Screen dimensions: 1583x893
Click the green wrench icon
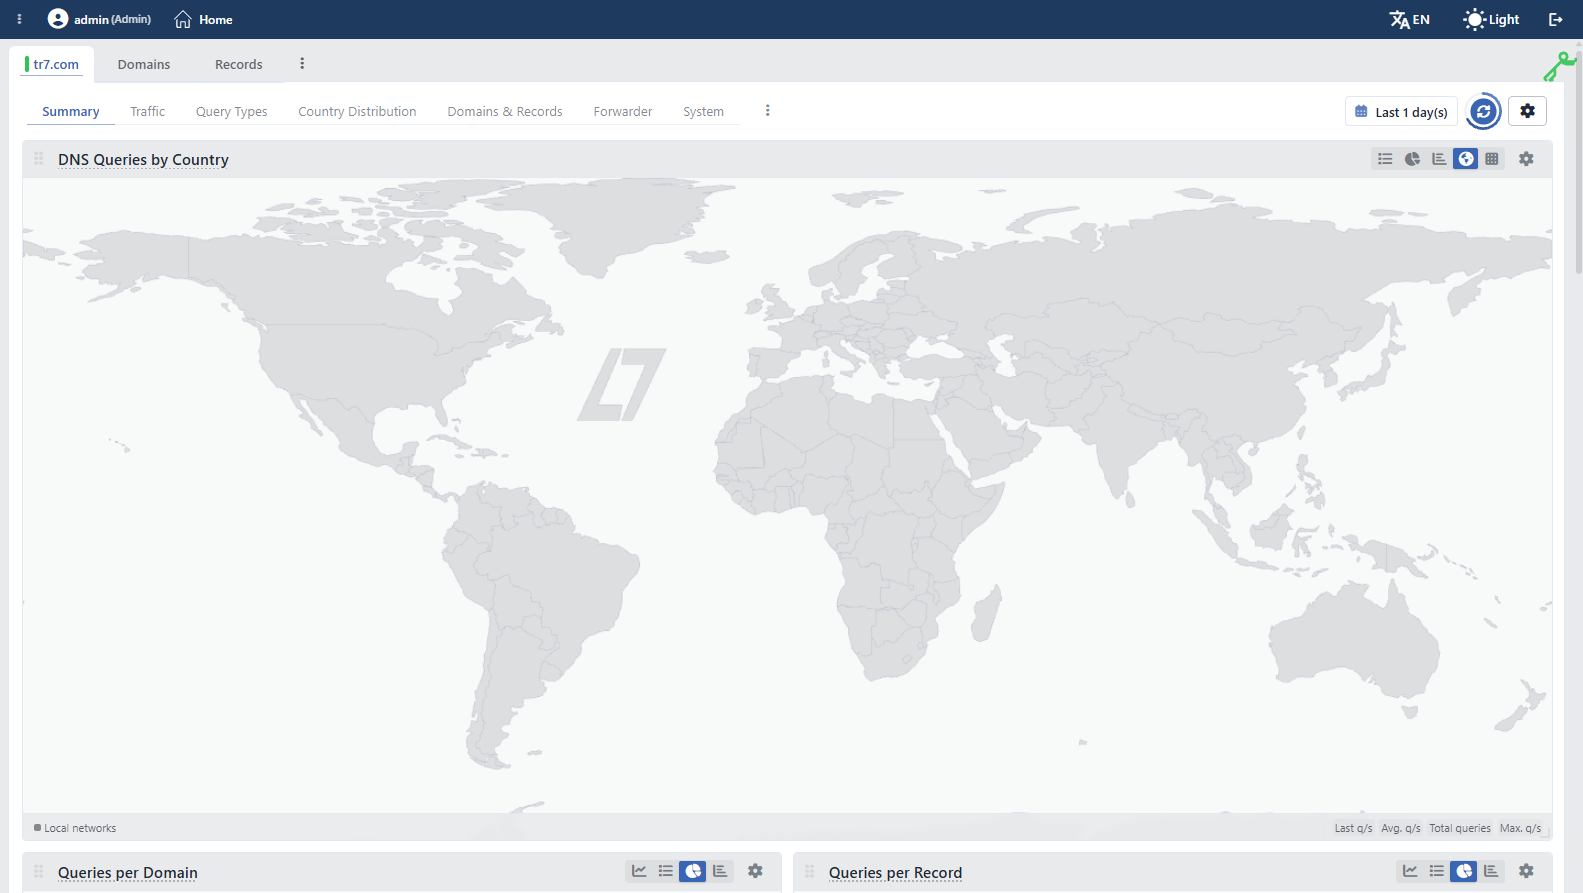pyautogui.click(x=1559, y=66)
